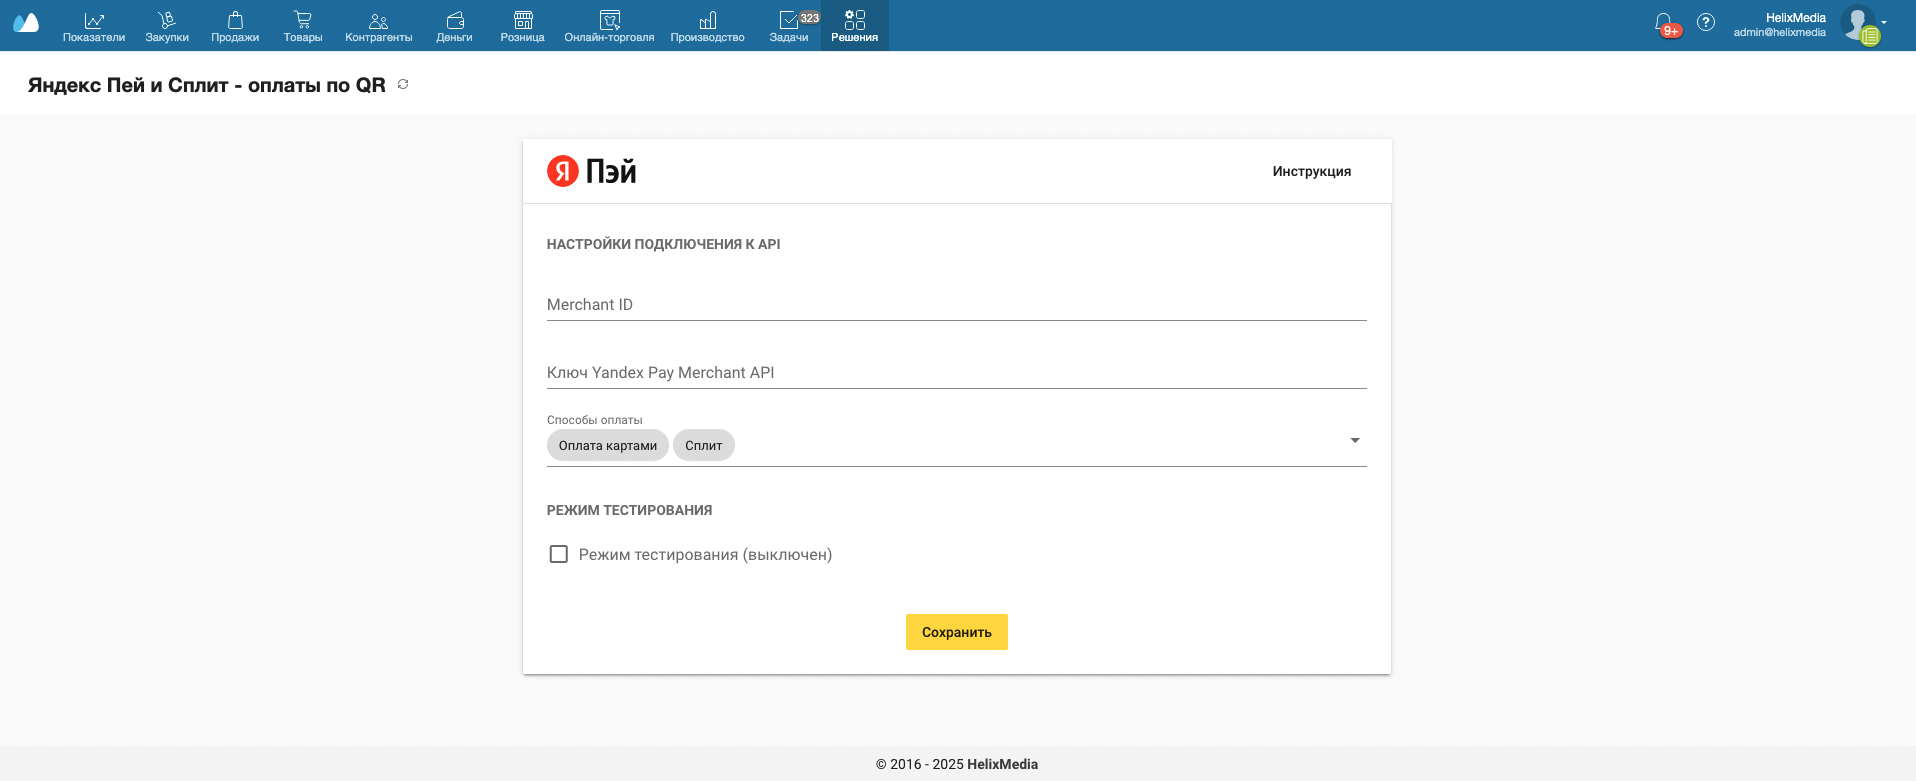Open the Показатели section
1916x781 pixels.
pos(94,26)
